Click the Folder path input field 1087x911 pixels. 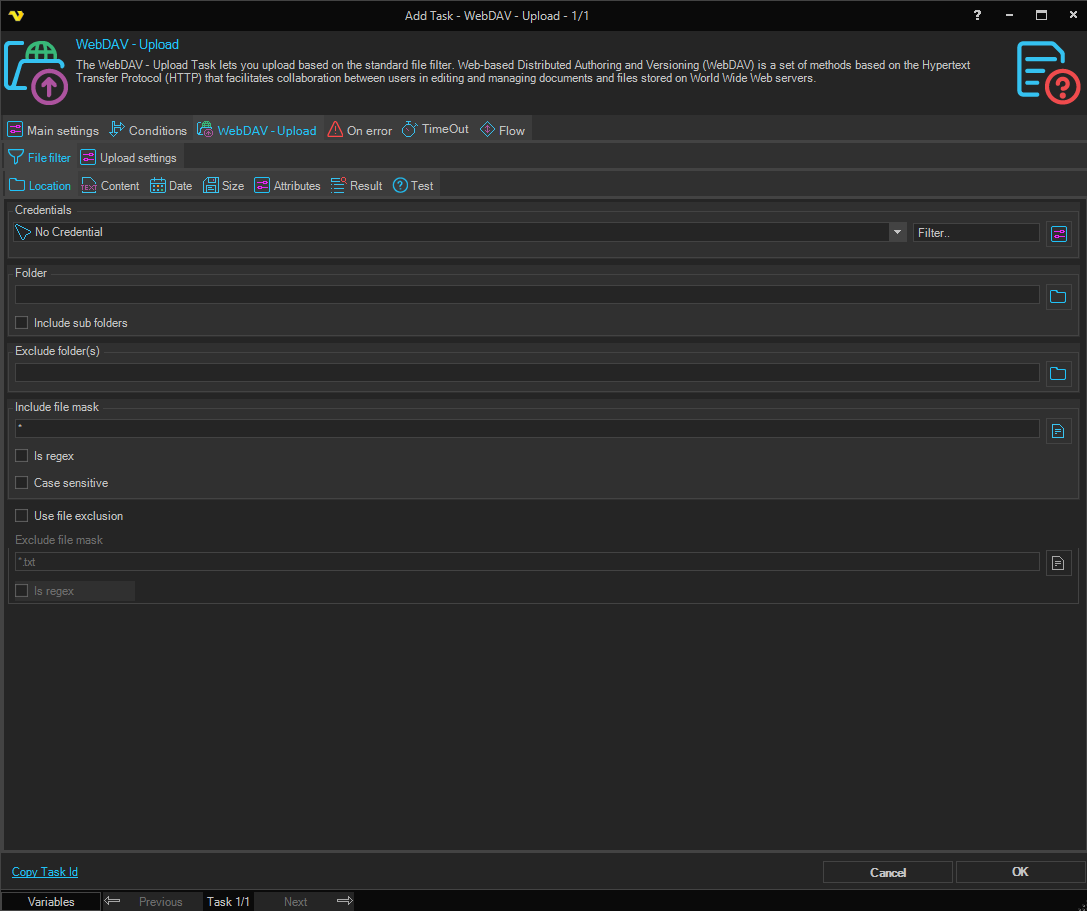tap(527, 295)
